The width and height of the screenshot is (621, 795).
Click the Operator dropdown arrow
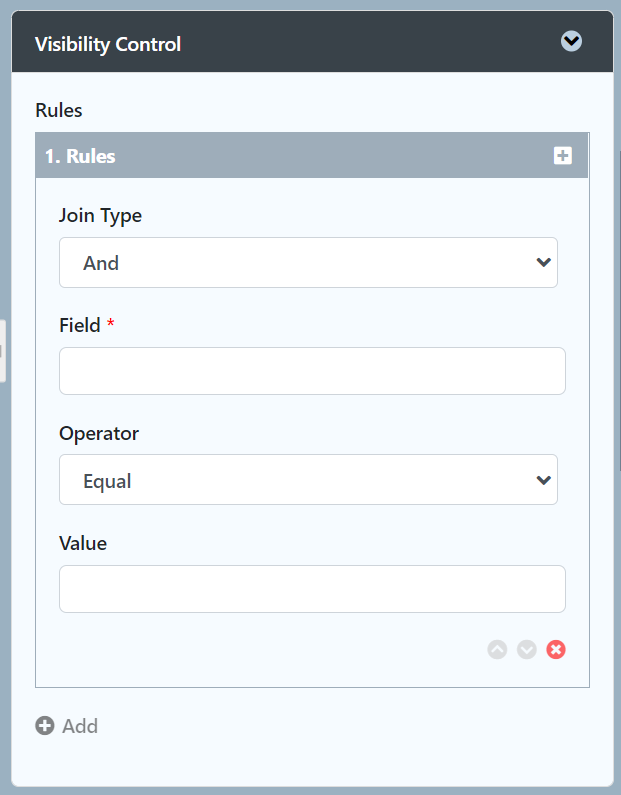click(543, 481)
